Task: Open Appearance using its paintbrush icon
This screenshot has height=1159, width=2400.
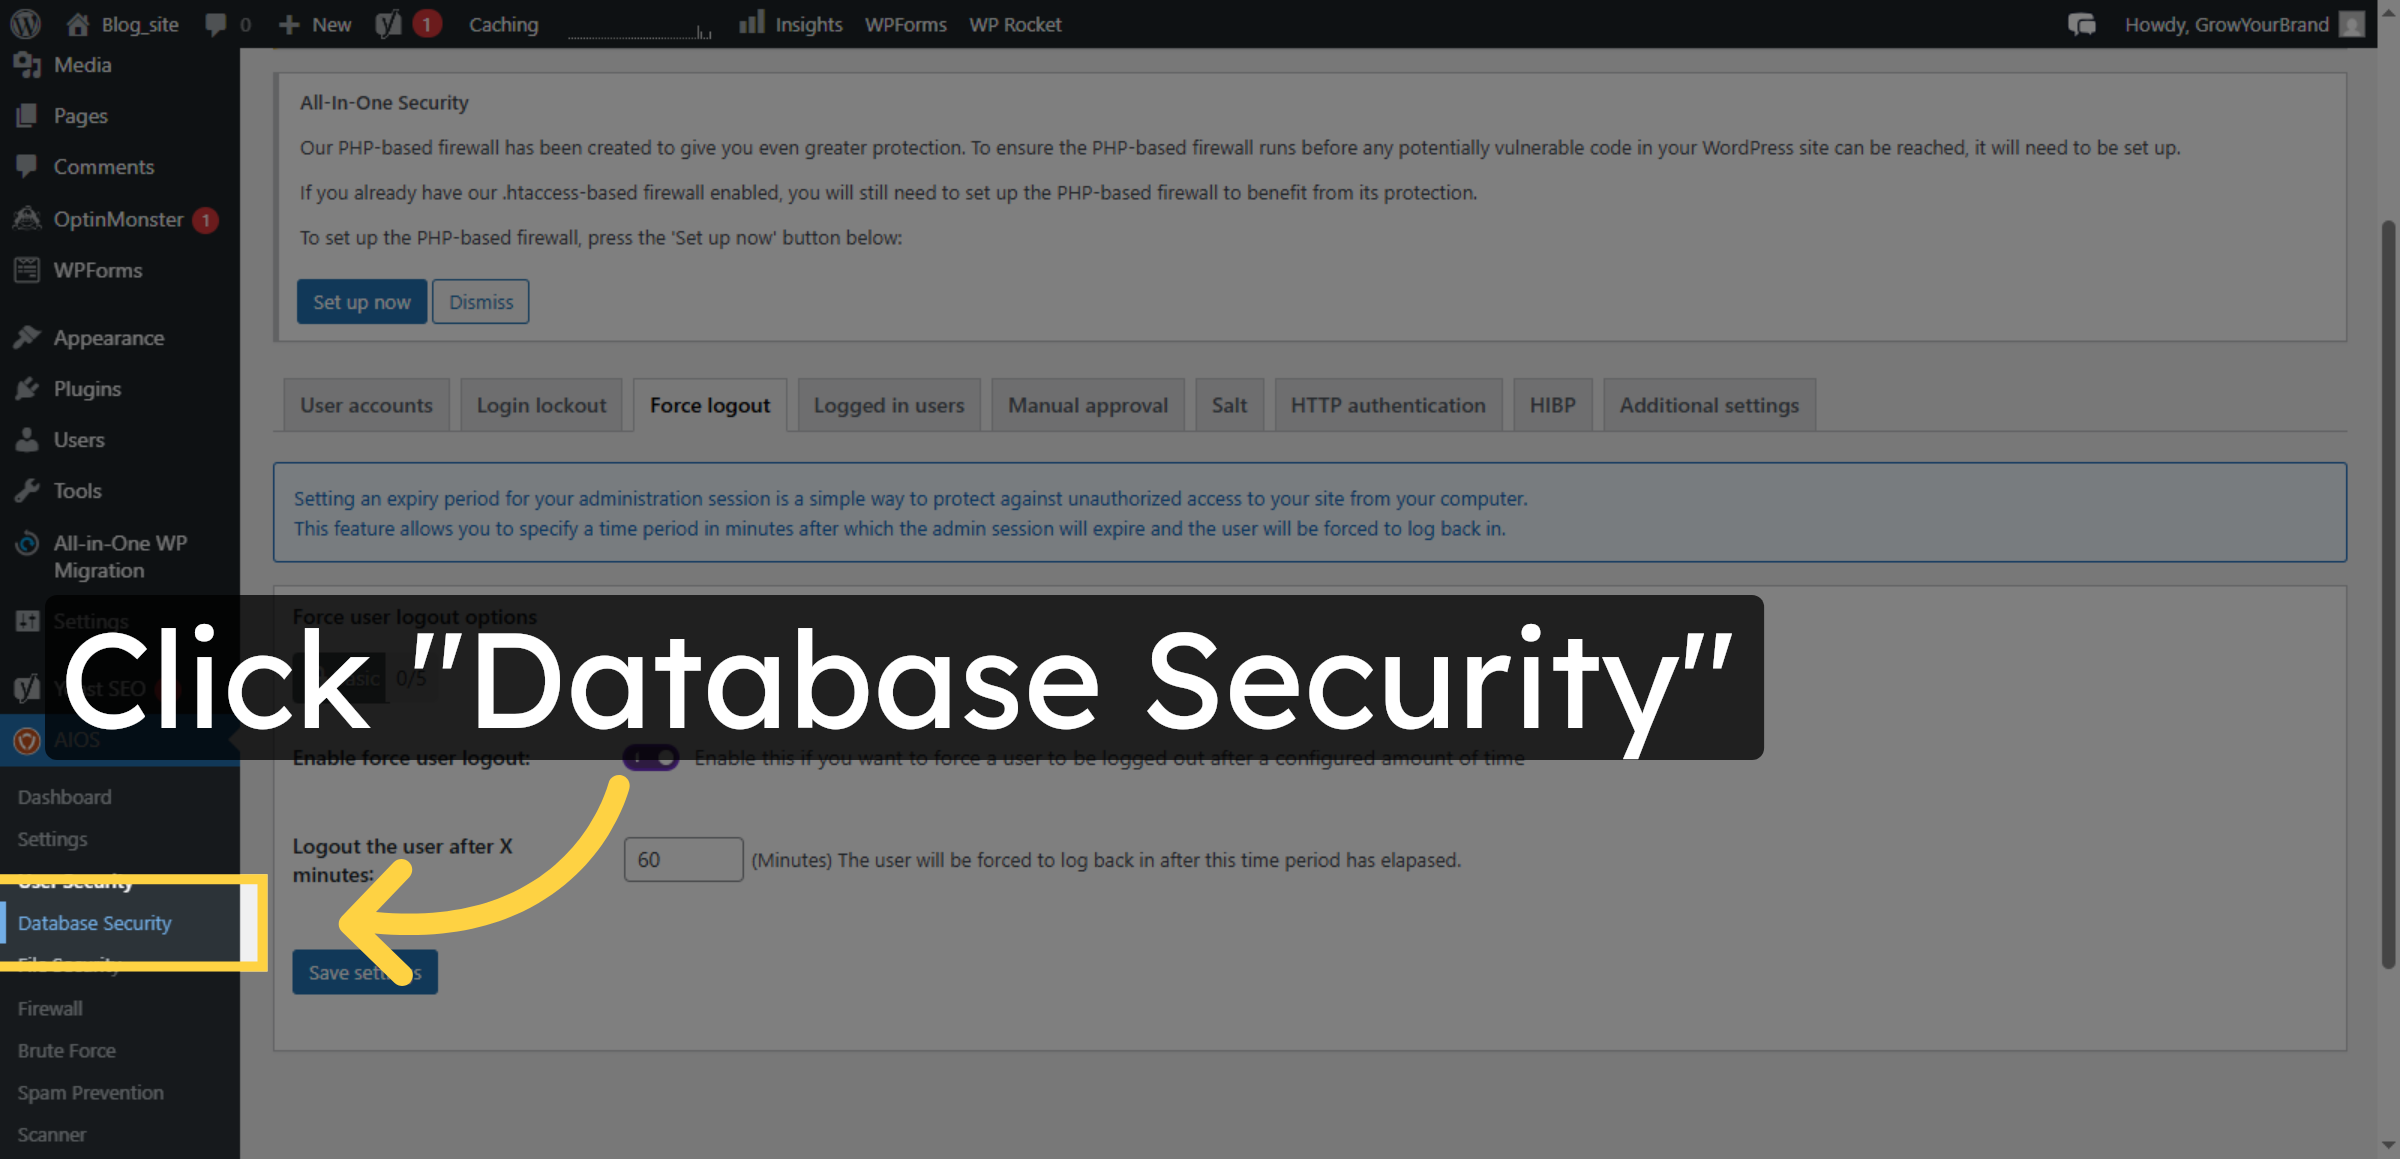Action: (27, 337)
